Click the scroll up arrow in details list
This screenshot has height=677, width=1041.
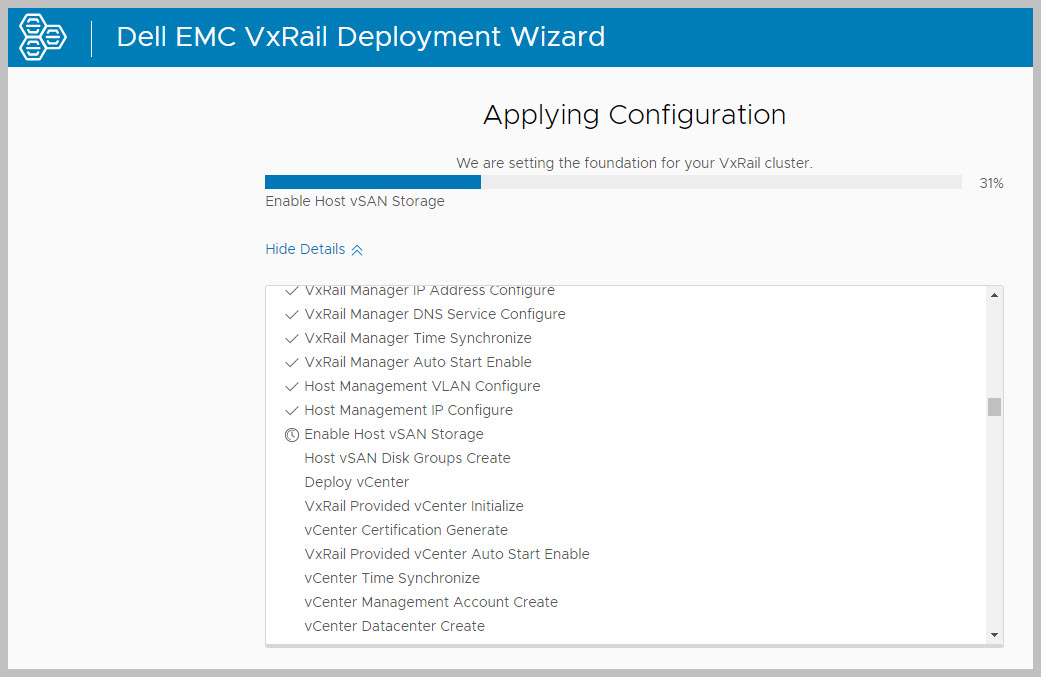(994, 295)
